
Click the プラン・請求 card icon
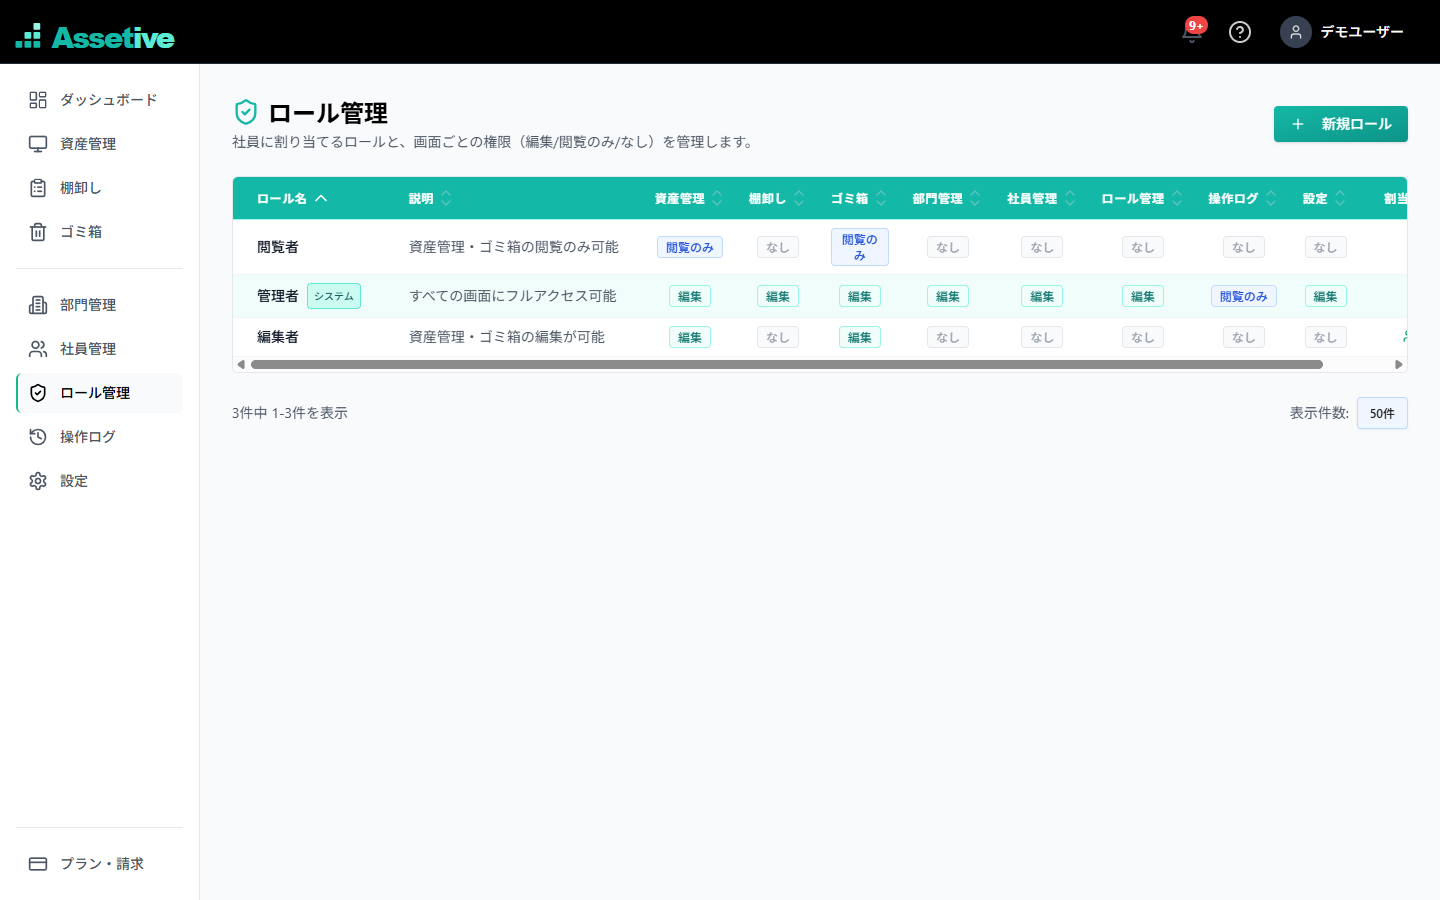pyautogui.click(x=38, y=864)
